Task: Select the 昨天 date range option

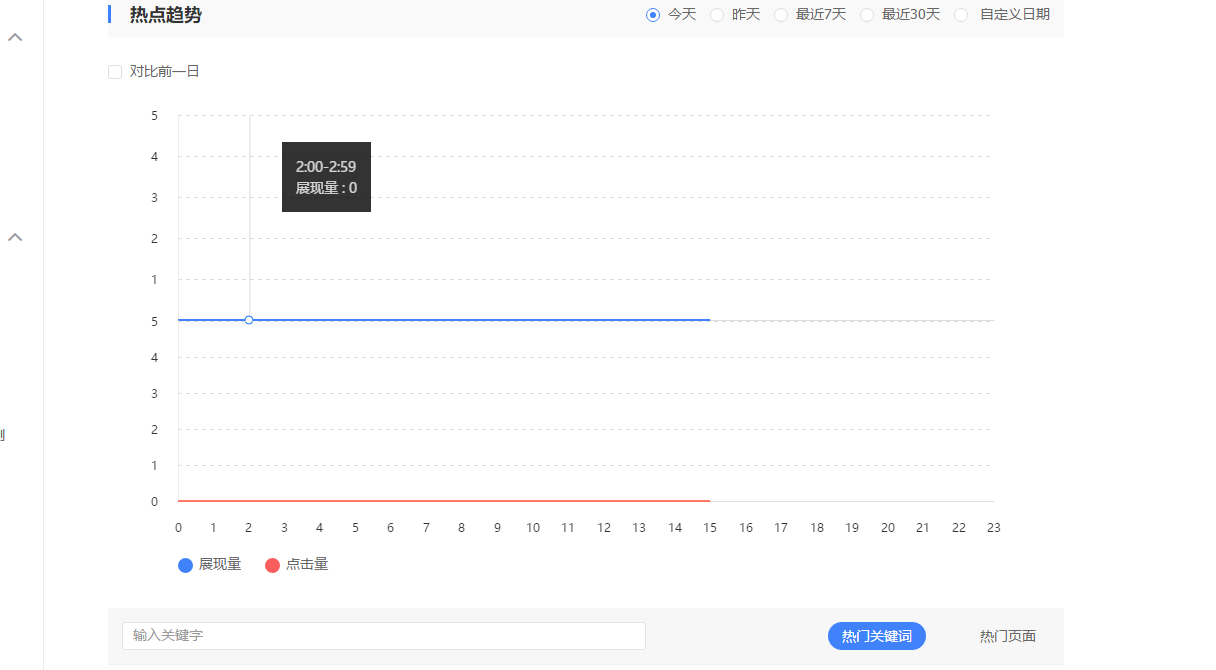Action: (x=717, y=15)
